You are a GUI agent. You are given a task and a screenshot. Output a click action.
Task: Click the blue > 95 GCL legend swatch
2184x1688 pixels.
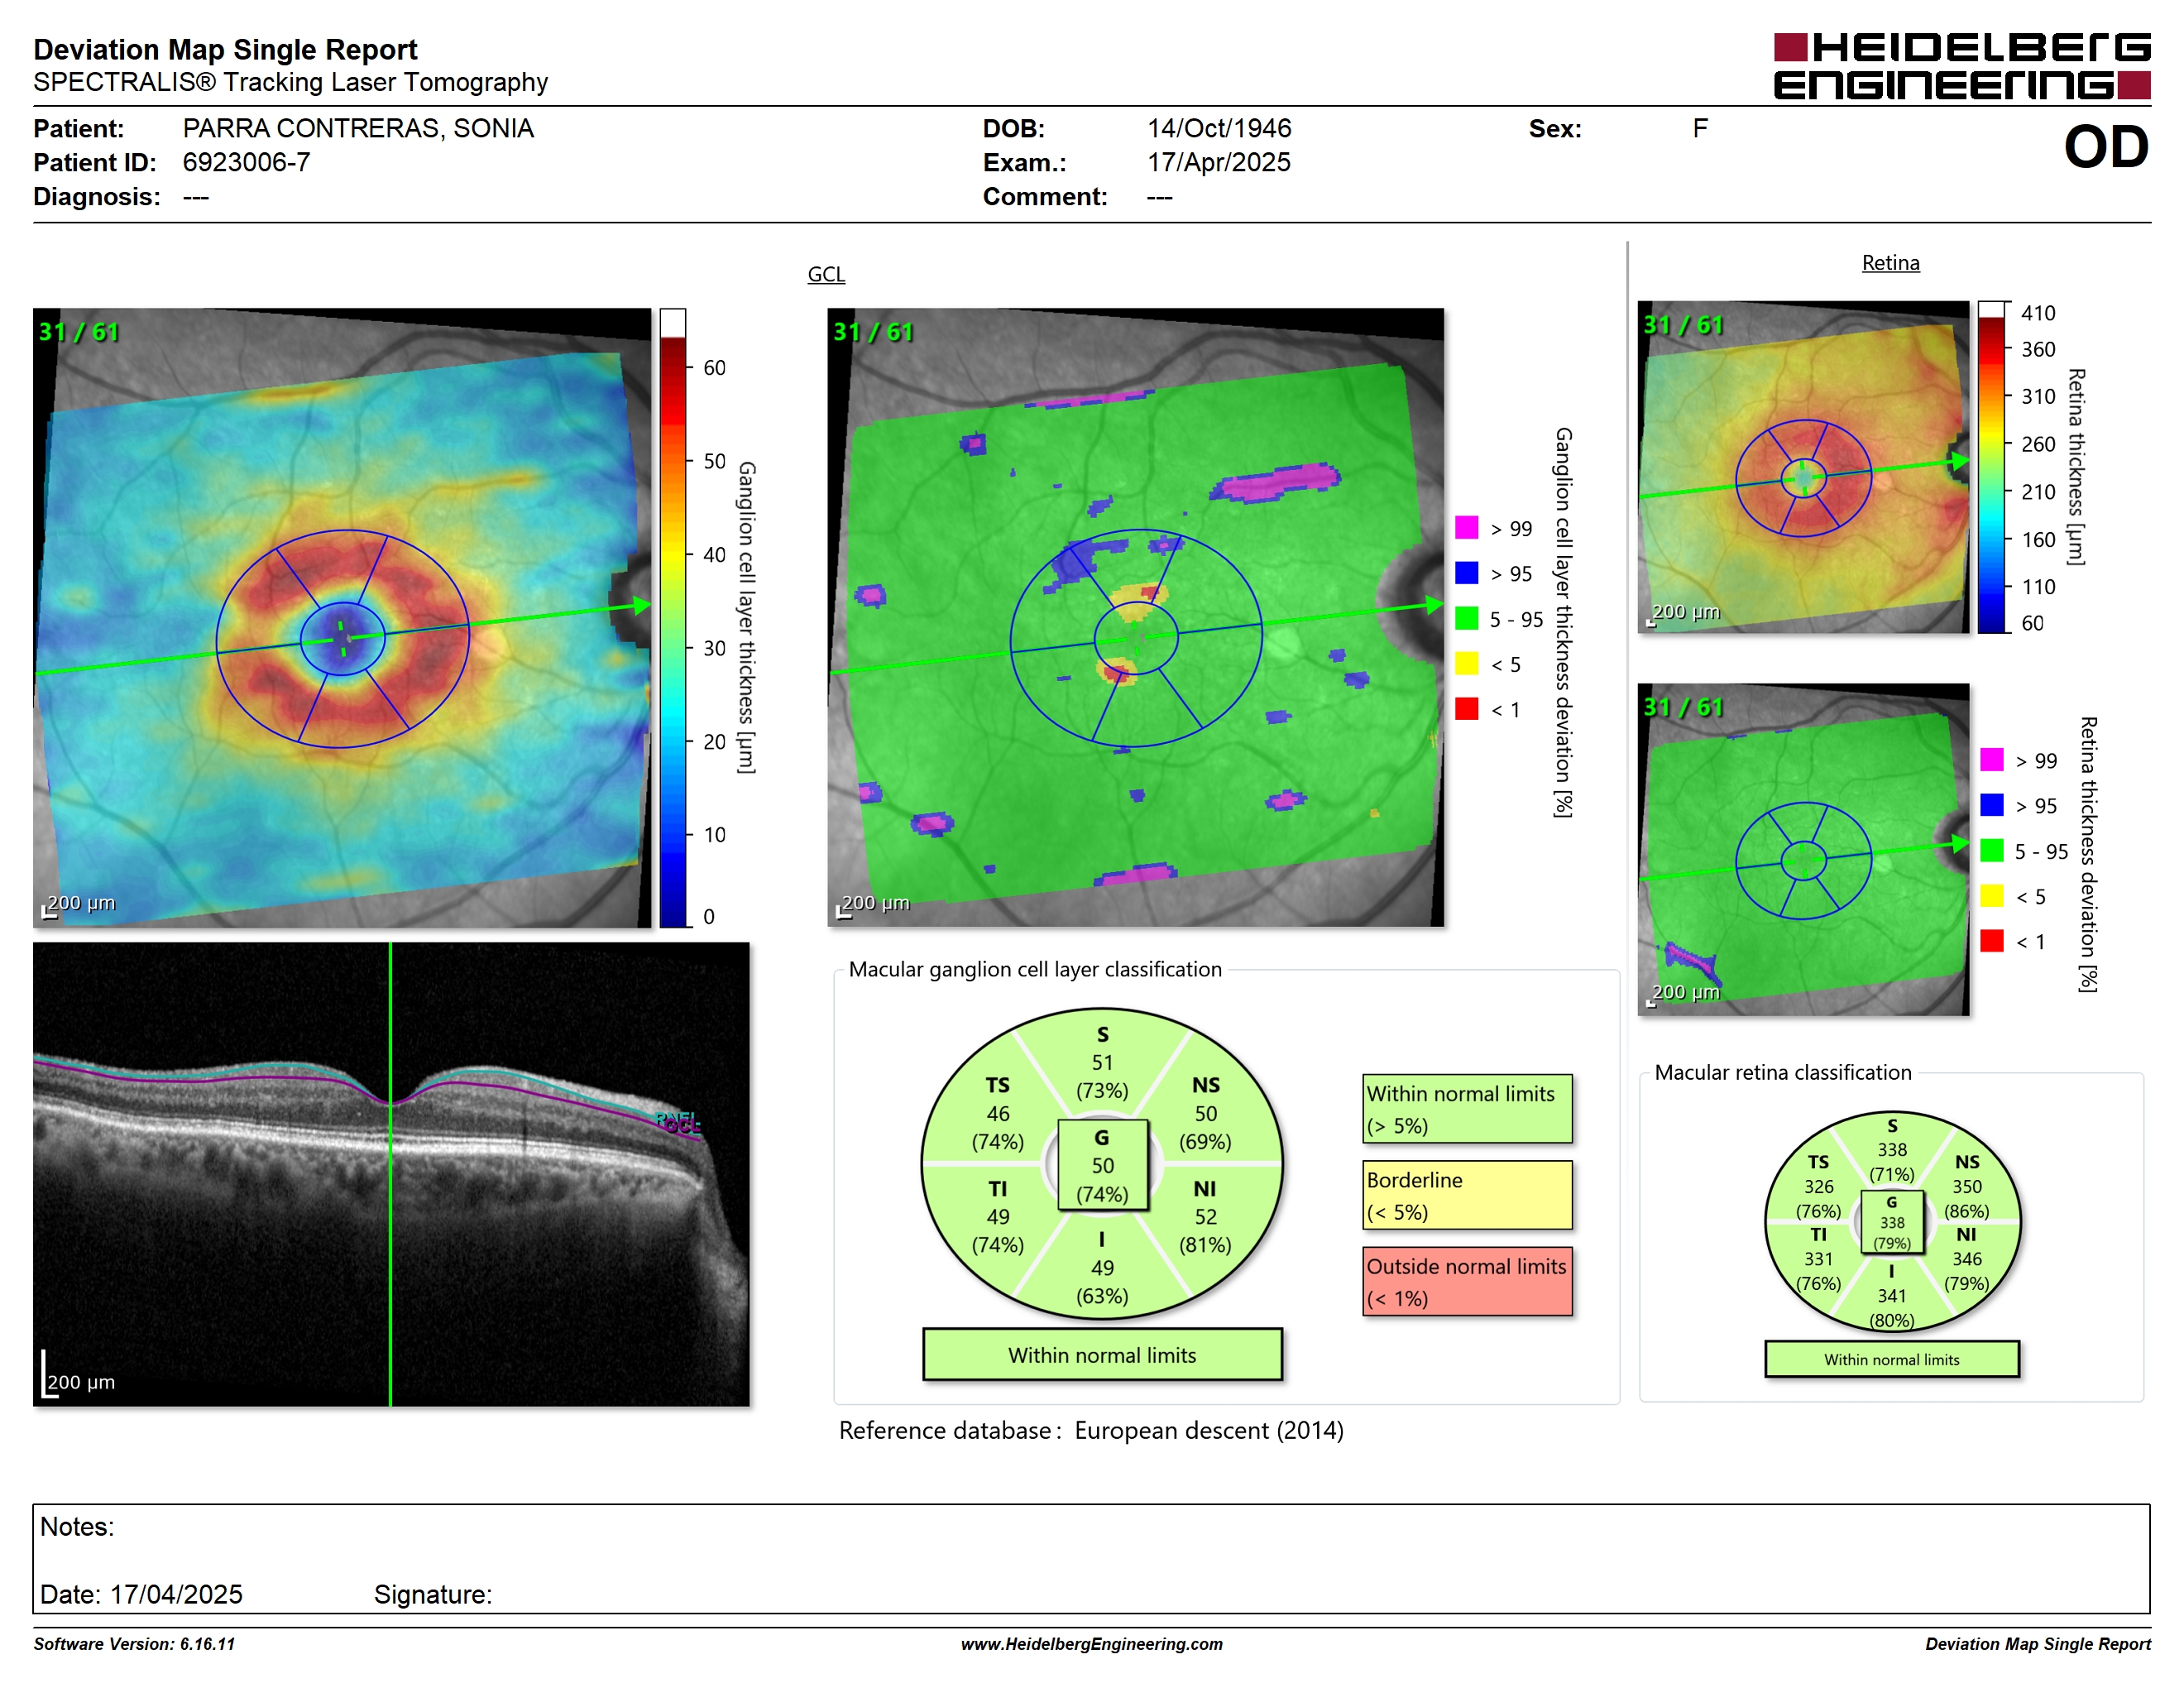(1466, 573)
